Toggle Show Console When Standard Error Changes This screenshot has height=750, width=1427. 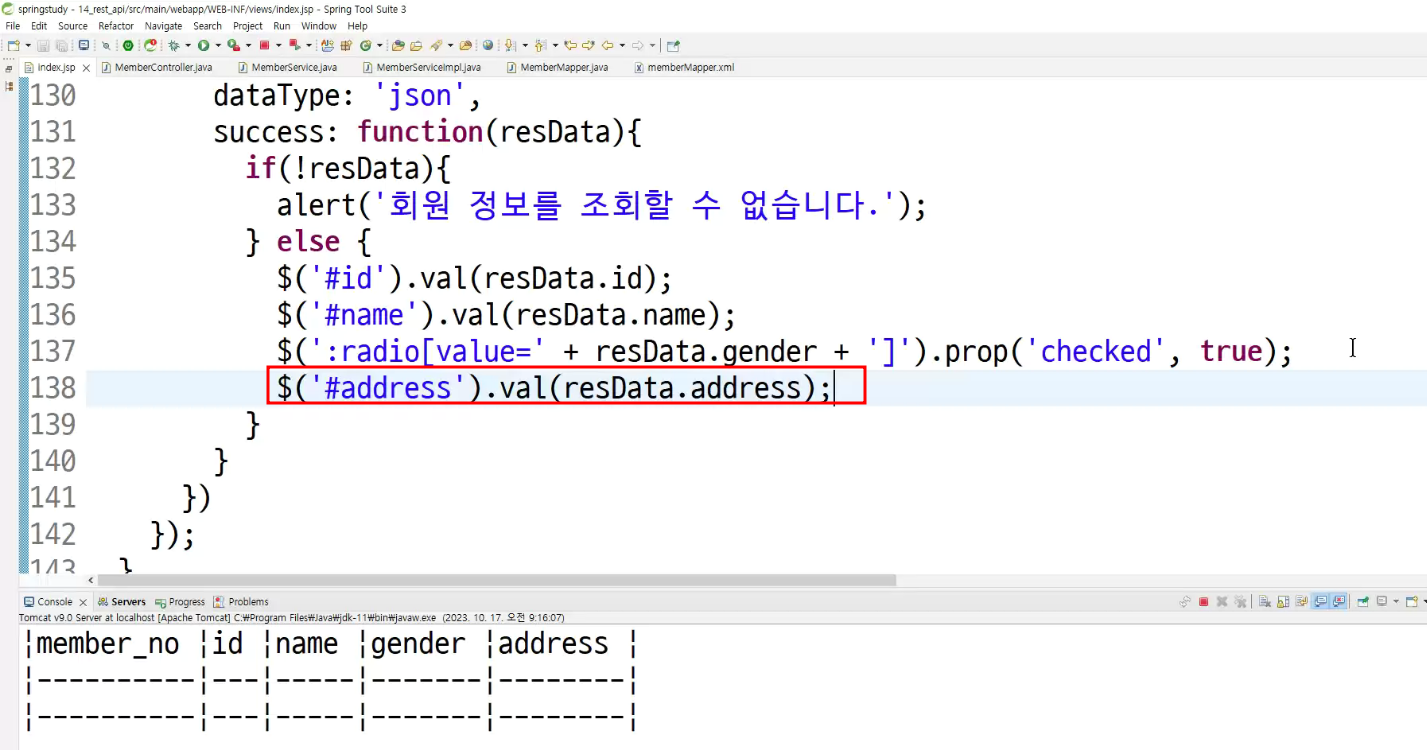click(1339, 602)
